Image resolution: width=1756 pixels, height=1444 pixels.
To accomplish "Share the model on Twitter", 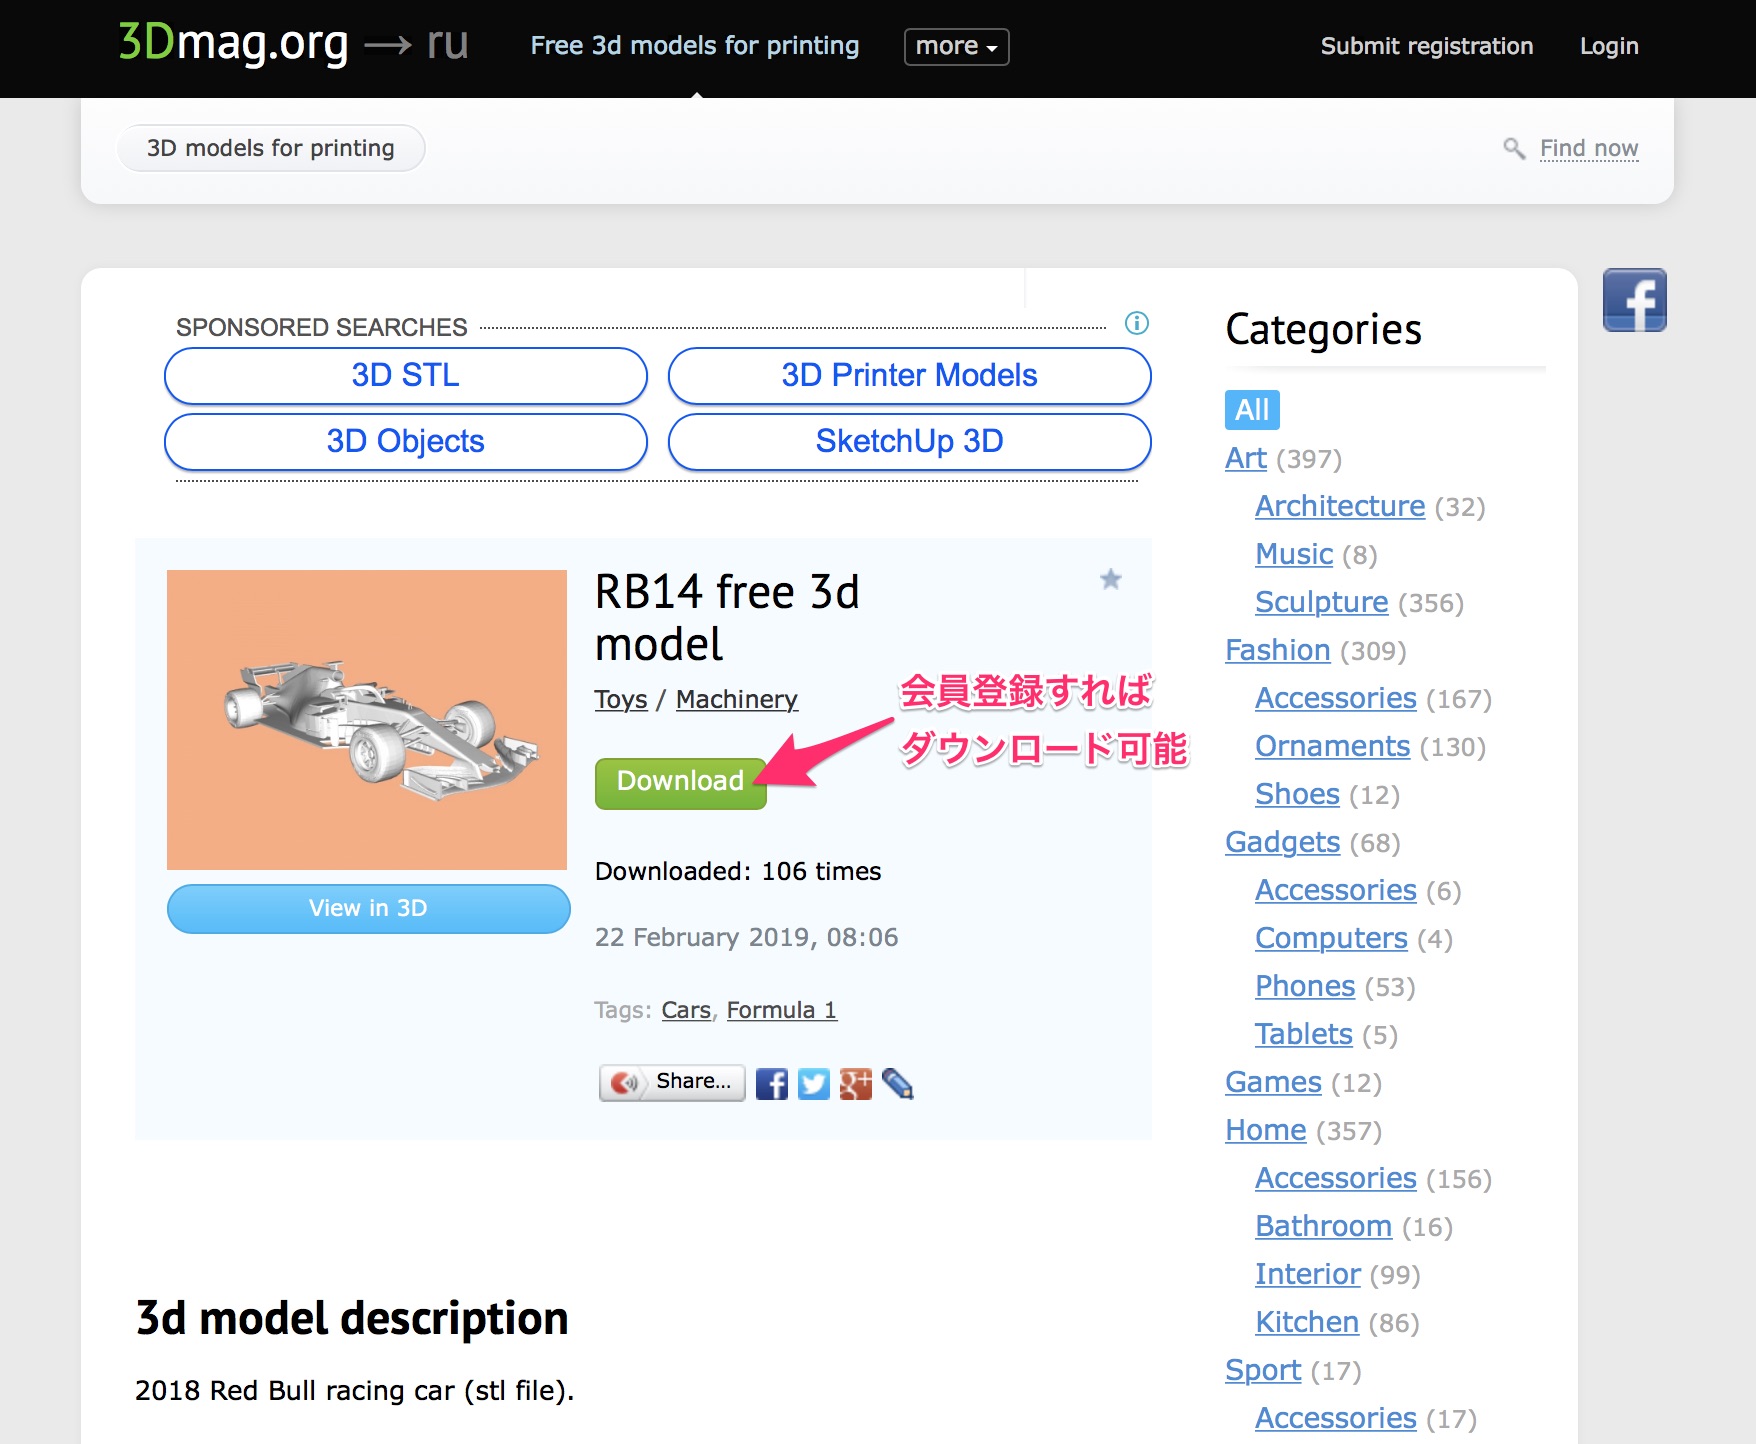I will [813, 1084].
